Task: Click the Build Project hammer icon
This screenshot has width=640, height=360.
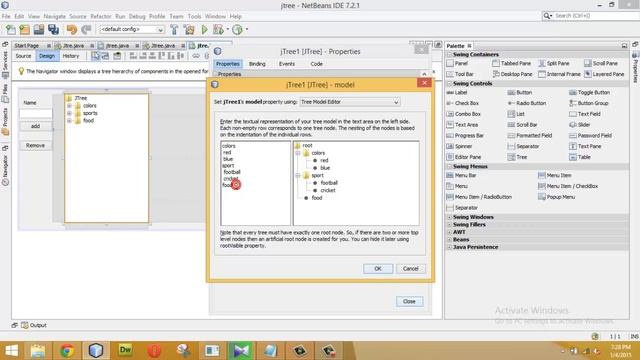Action: 174,29
